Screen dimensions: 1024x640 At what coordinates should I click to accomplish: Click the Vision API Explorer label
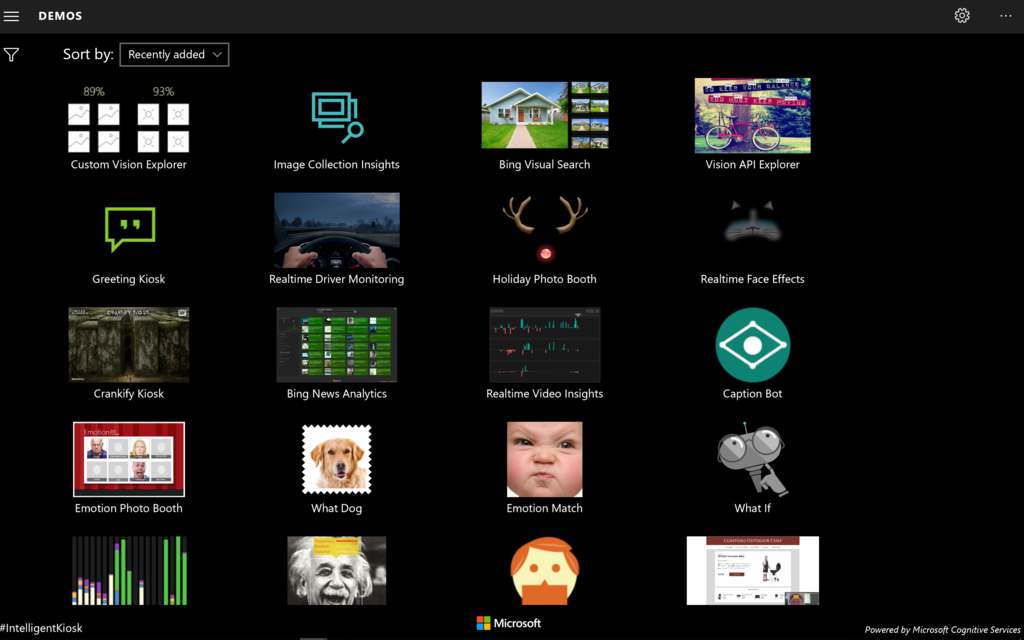752,165
